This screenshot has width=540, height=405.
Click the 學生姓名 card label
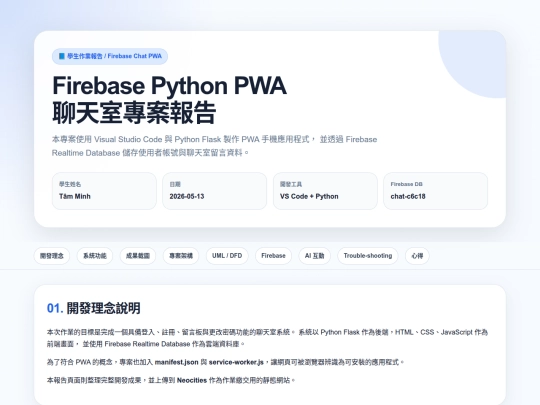point(70,184)
